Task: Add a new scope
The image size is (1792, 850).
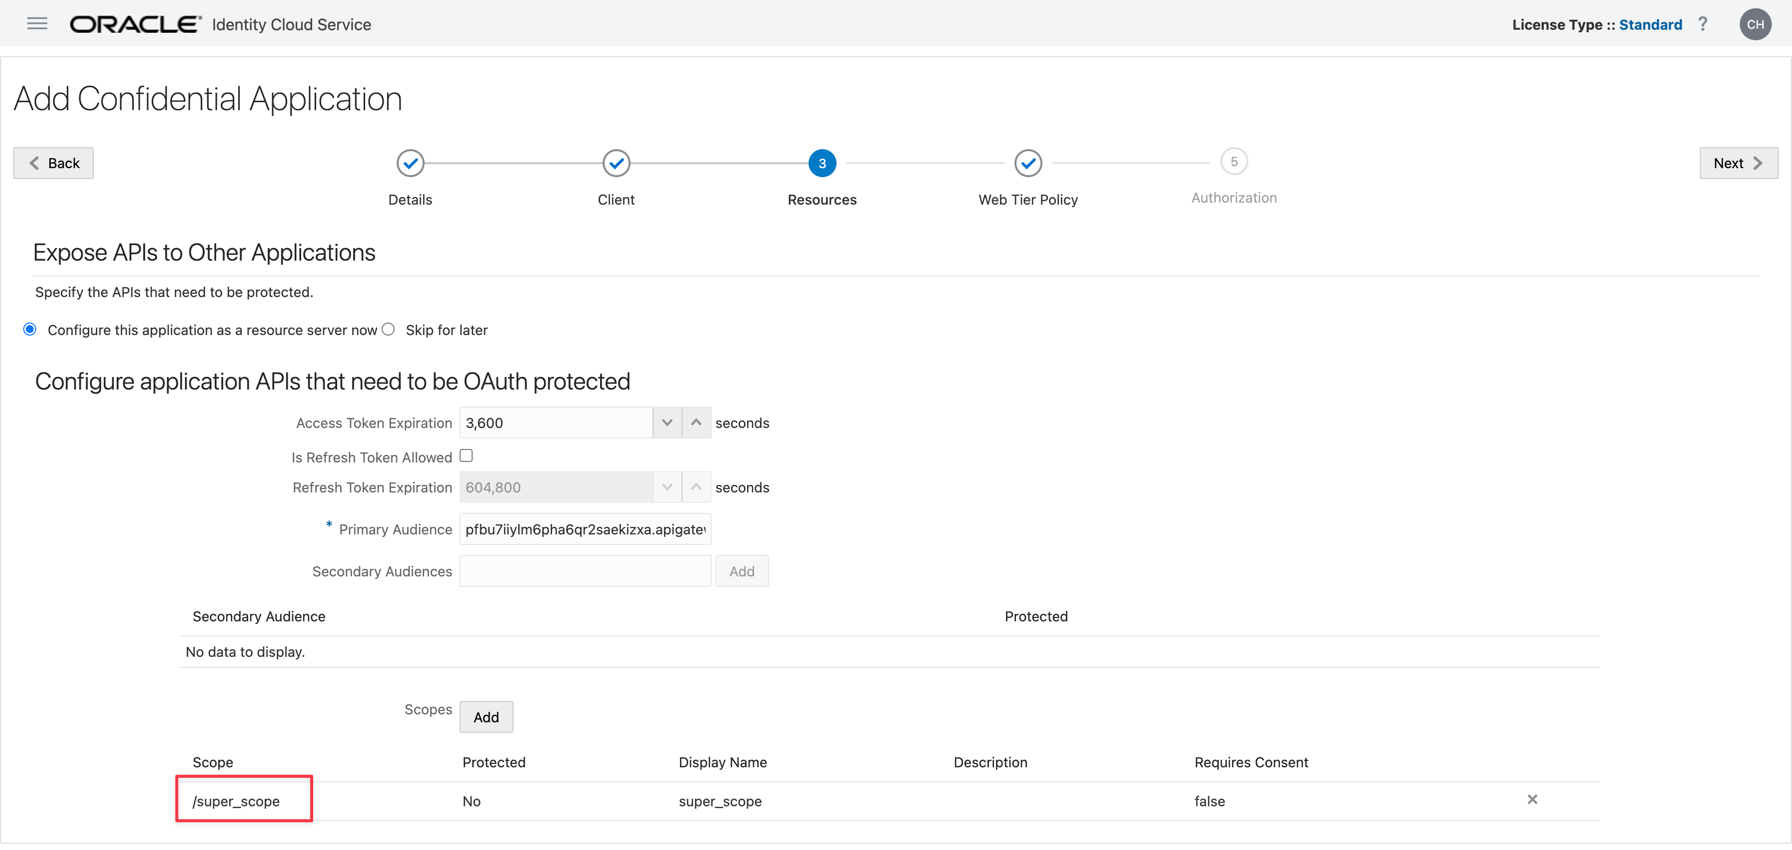Action: (x=486, y=717)
